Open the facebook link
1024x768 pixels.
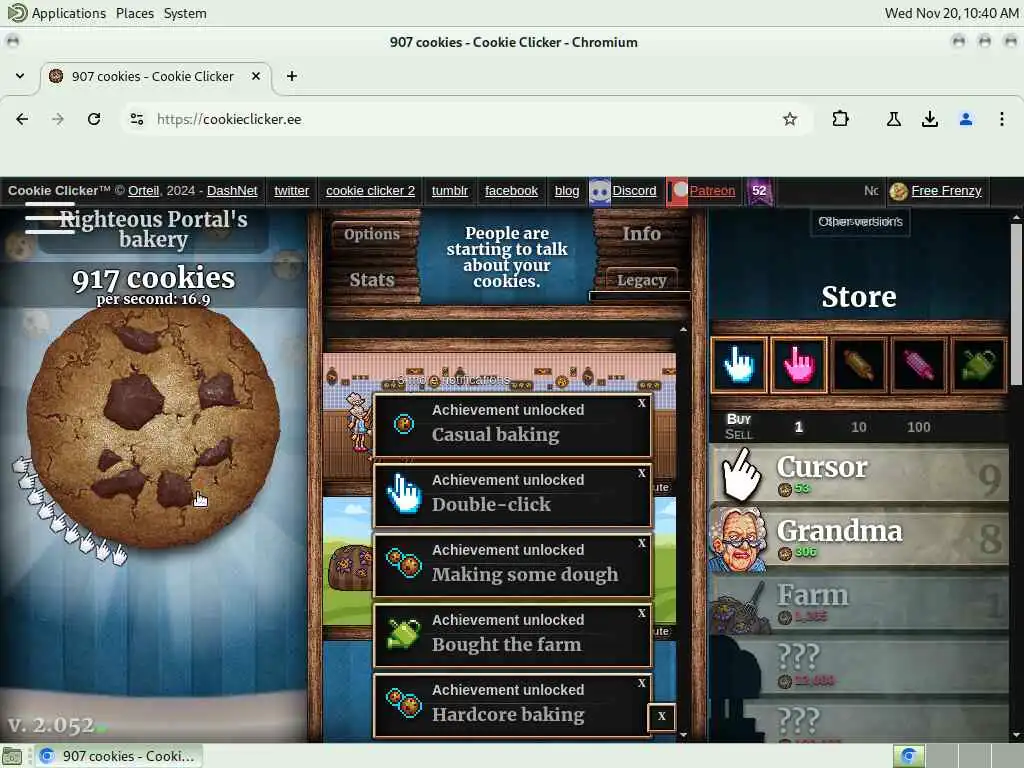pos(511,191)
